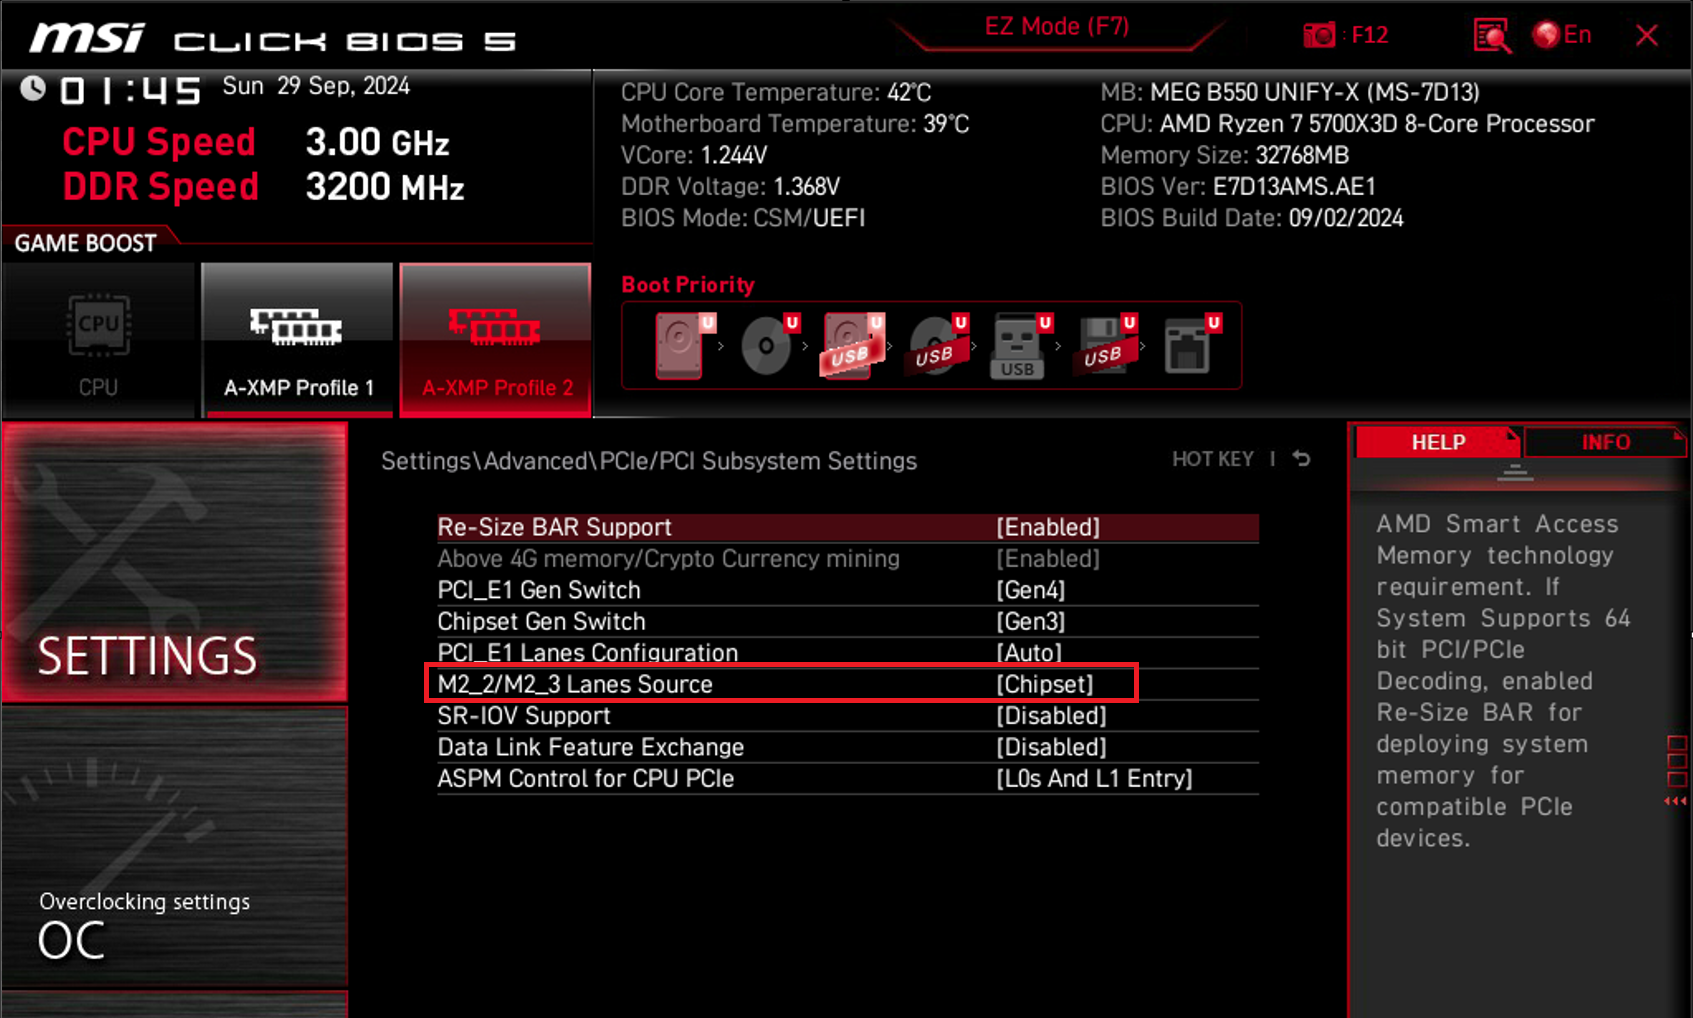1693x1018 pixels.
Task: Select the optical disc boot priority icon
Action: [x=768, y=345]
